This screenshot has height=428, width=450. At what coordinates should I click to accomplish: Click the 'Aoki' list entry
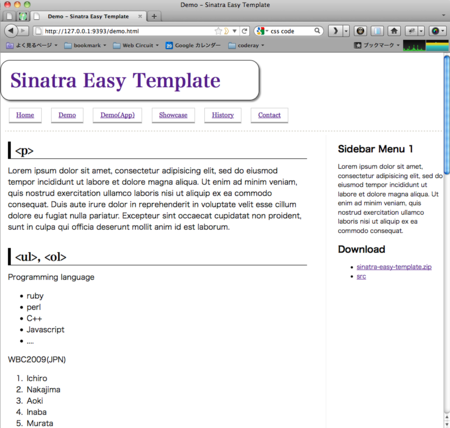click(35, 401)
